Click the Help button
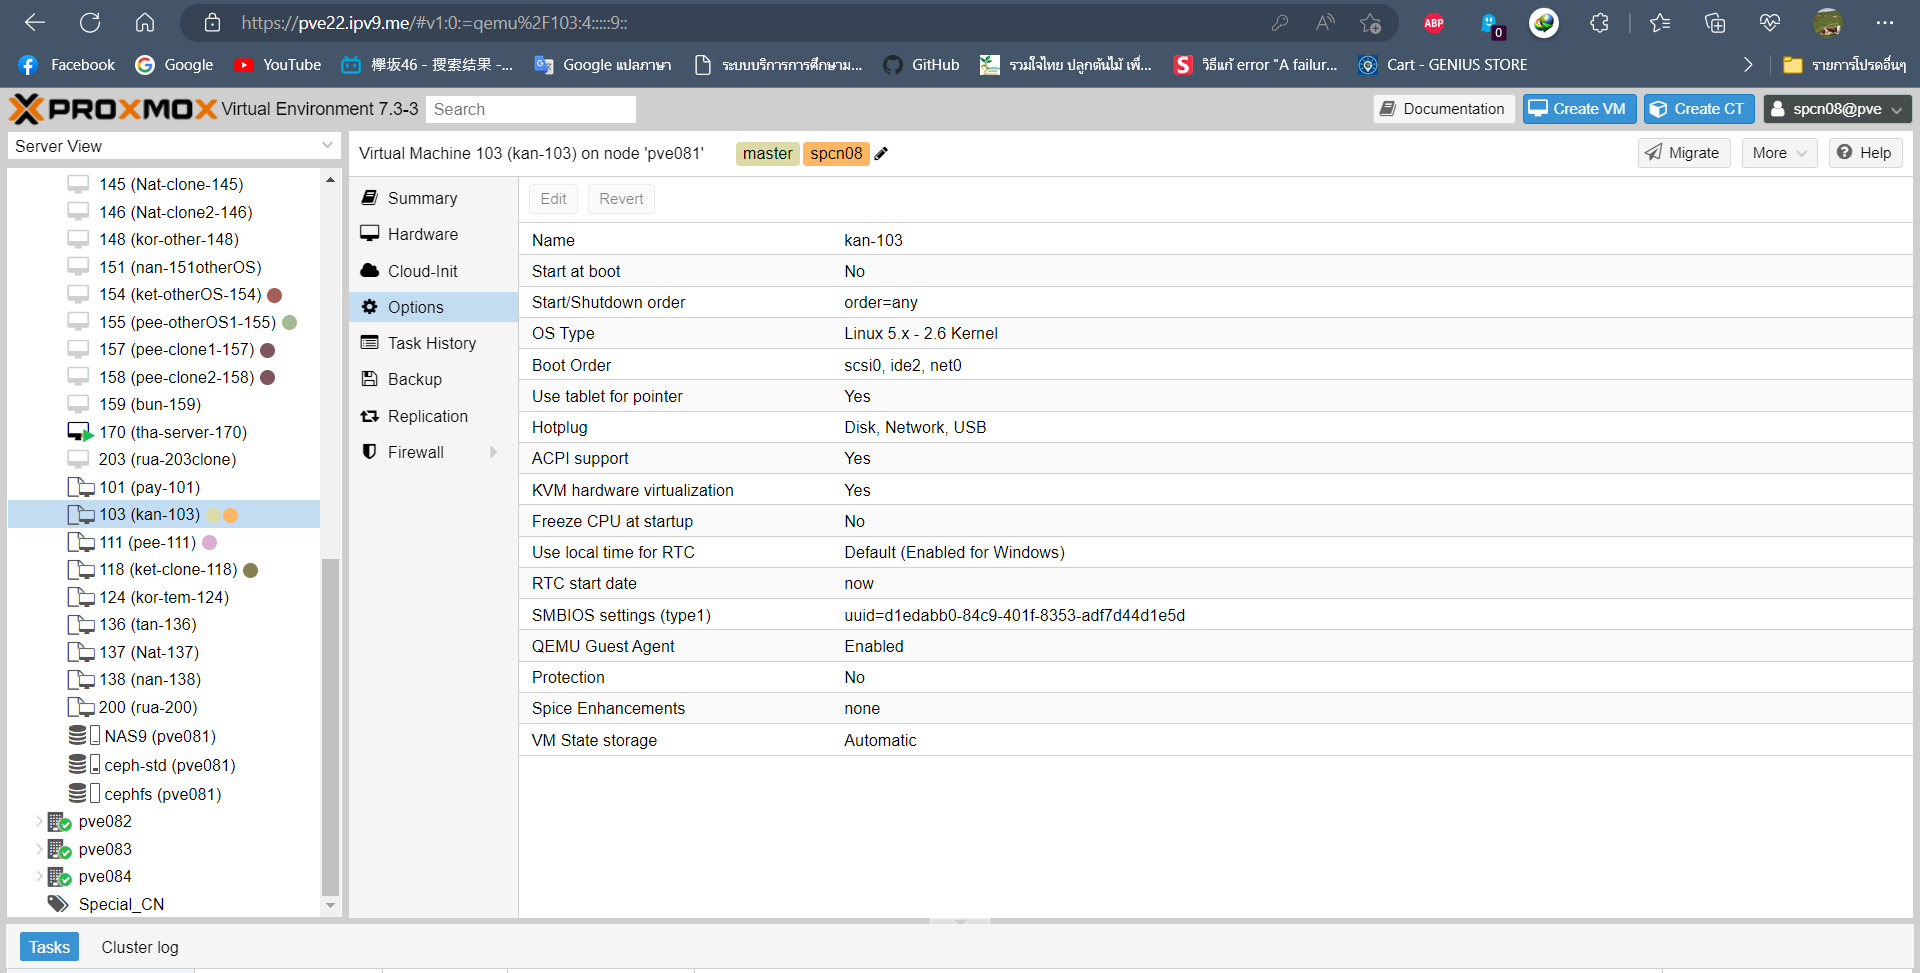Viewport: 1920px width, 973px height. click(1865, 153)
